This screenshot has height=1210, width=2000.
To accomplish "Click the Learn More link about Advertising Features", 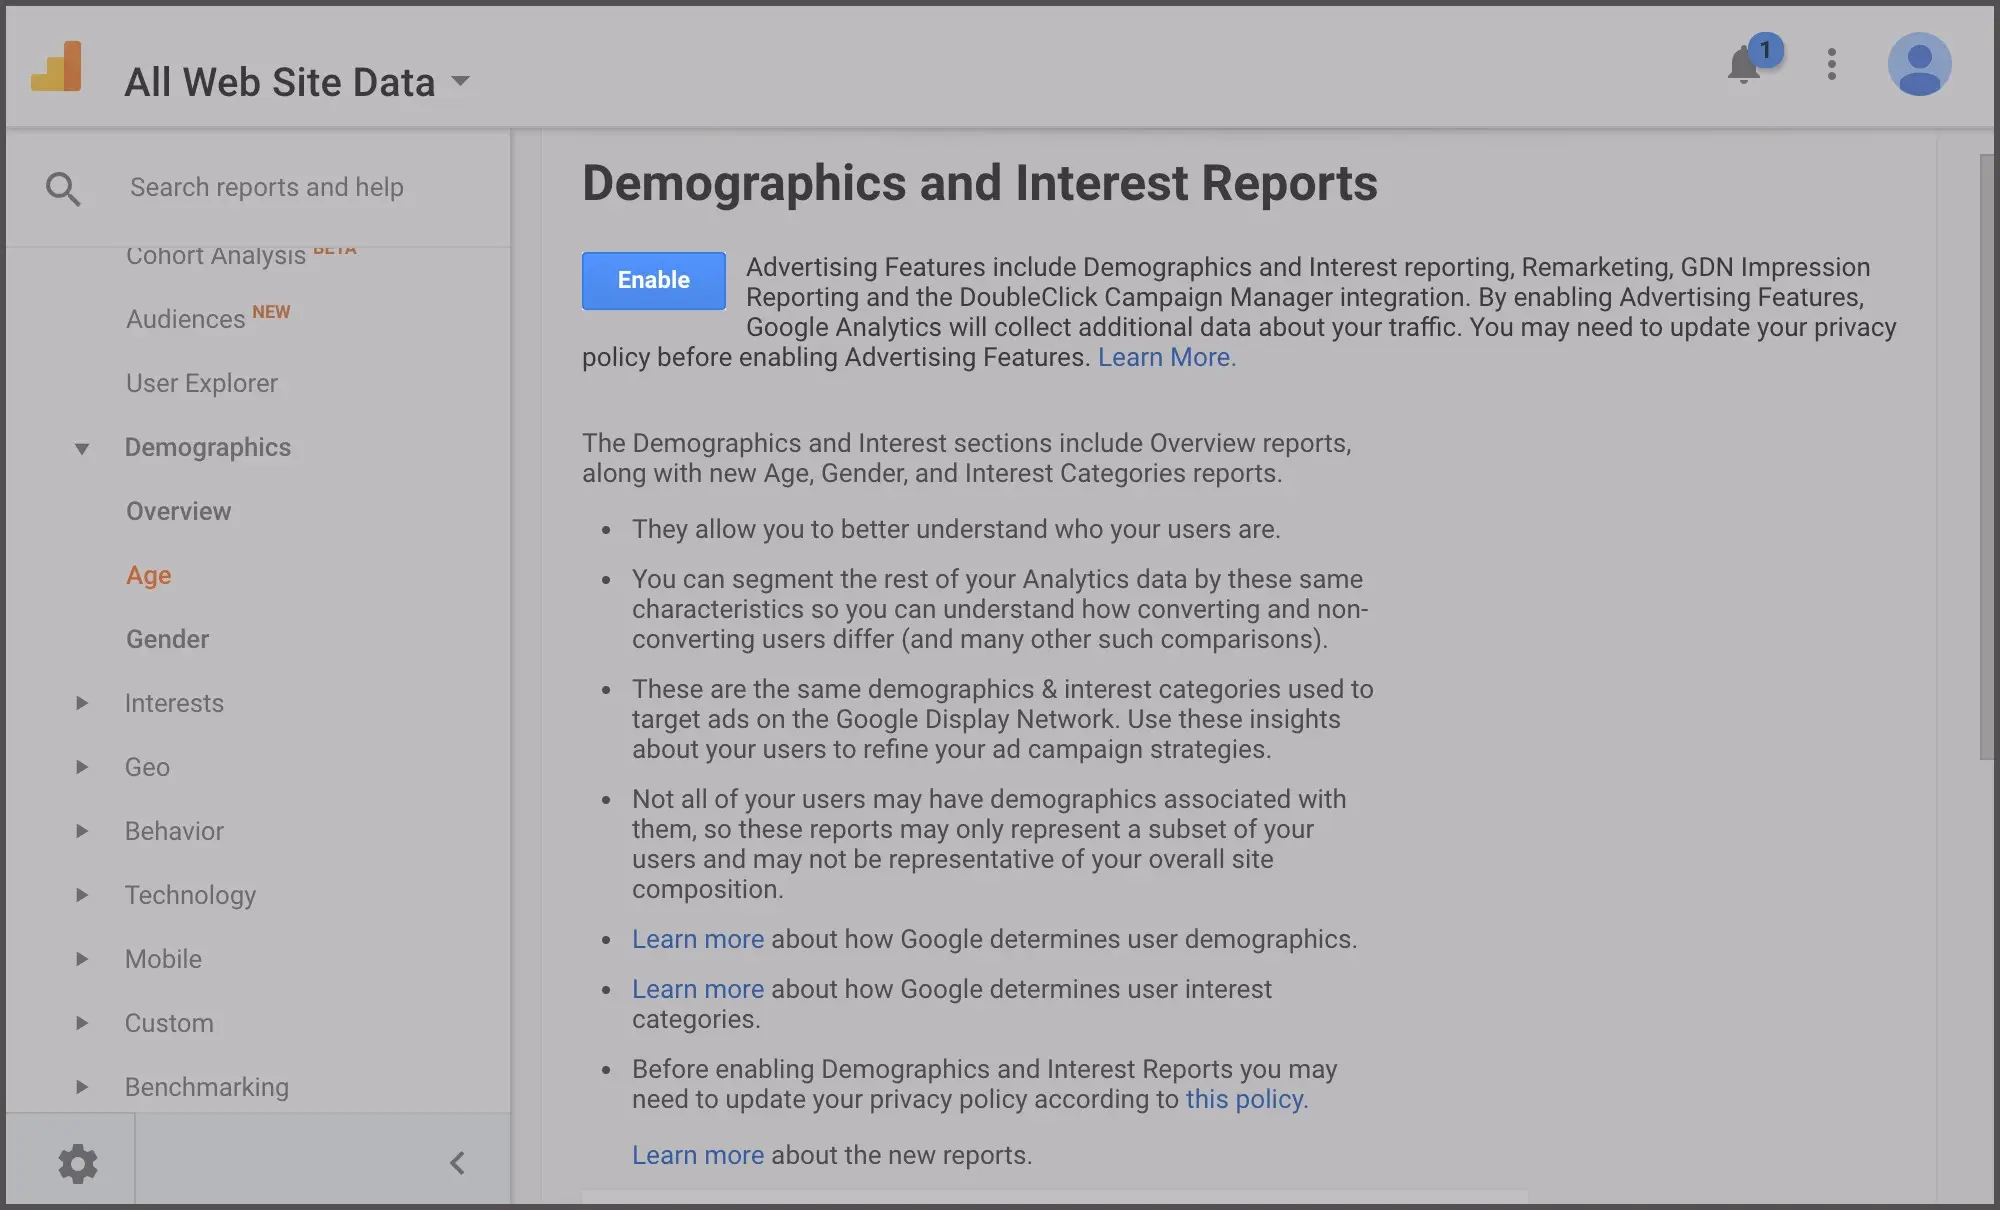I will point(1165,357).
